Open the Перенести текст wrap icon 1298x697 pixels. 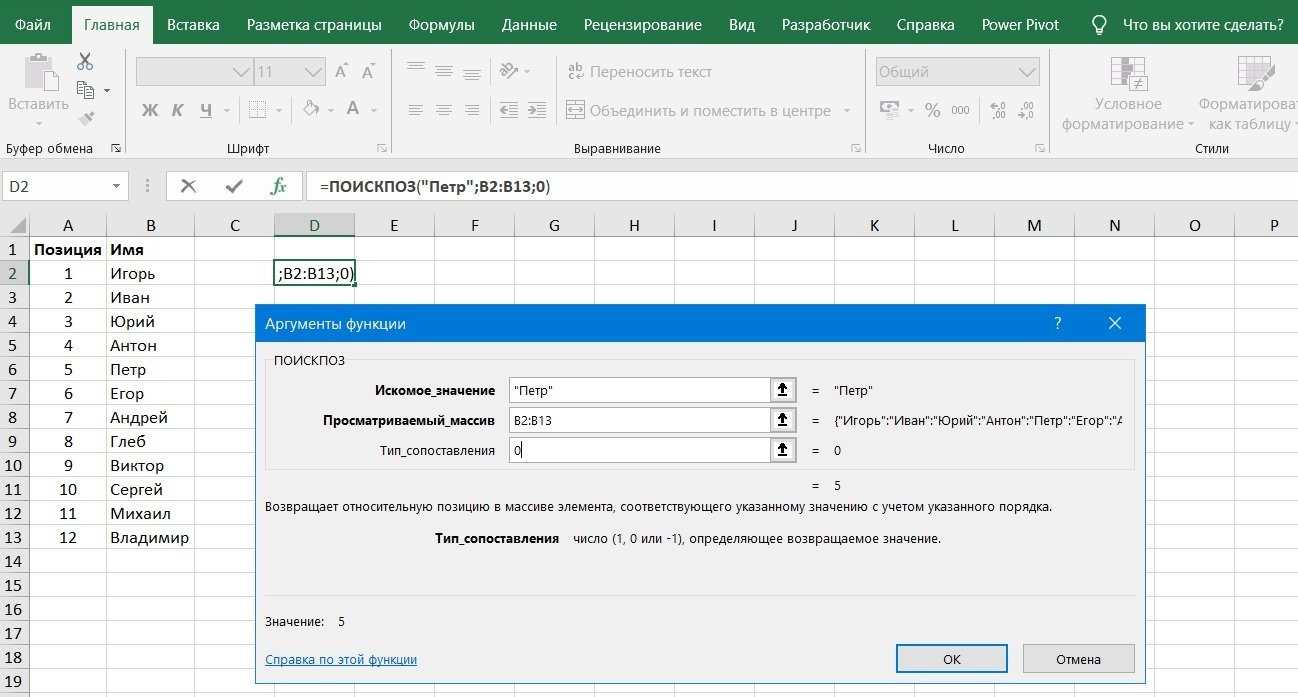(x=576, y=71)
